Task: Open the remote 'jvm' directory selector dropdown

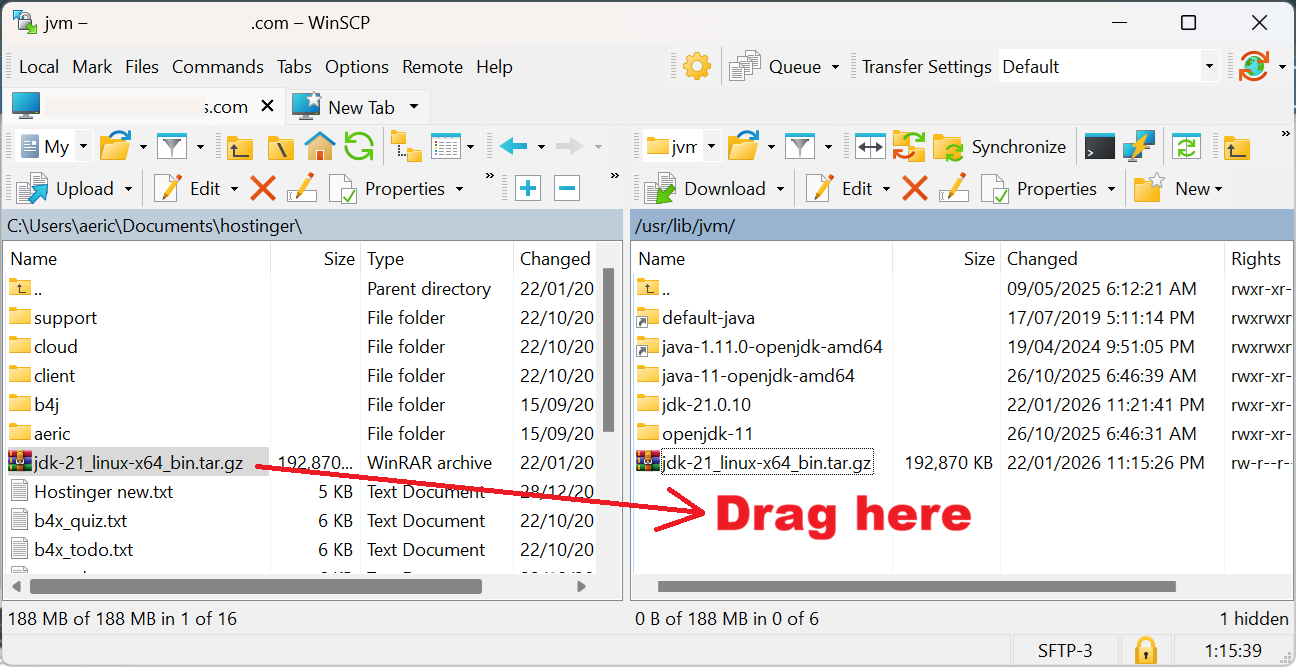Action: [711, 147]
